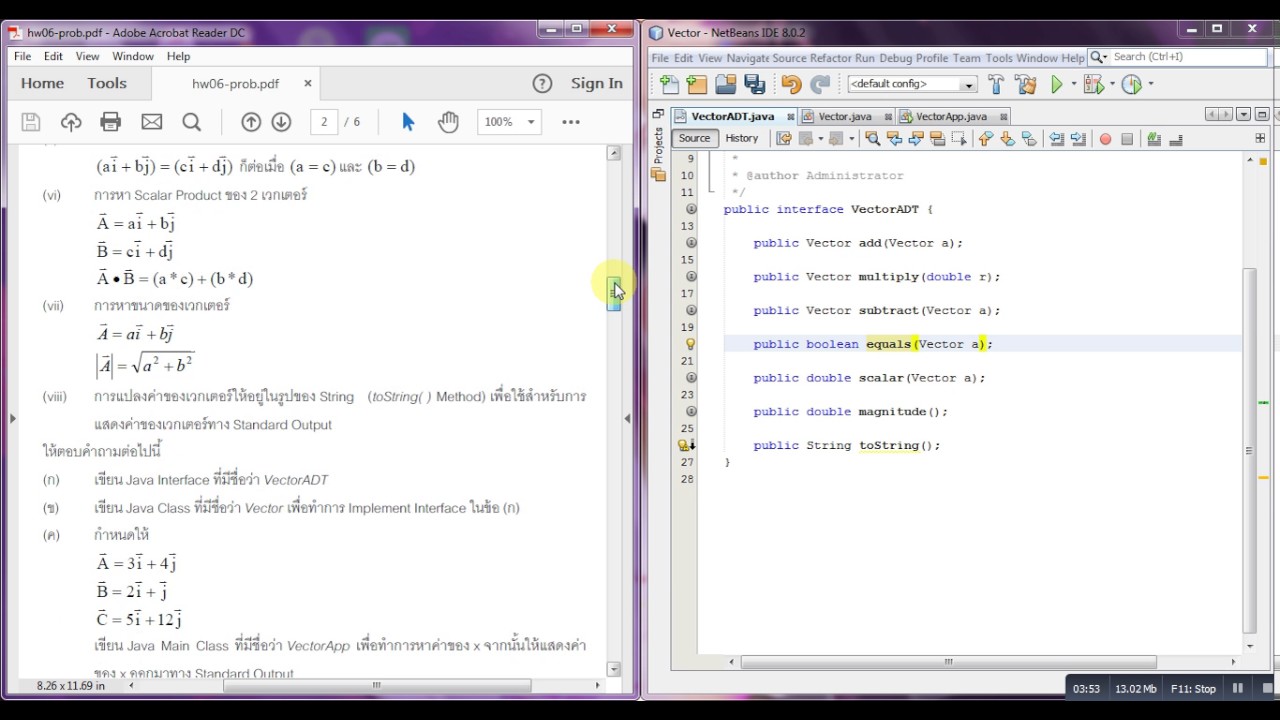
Task: Click the Print icon in Acrobat toolbar
Action: [x=111, y=122]
